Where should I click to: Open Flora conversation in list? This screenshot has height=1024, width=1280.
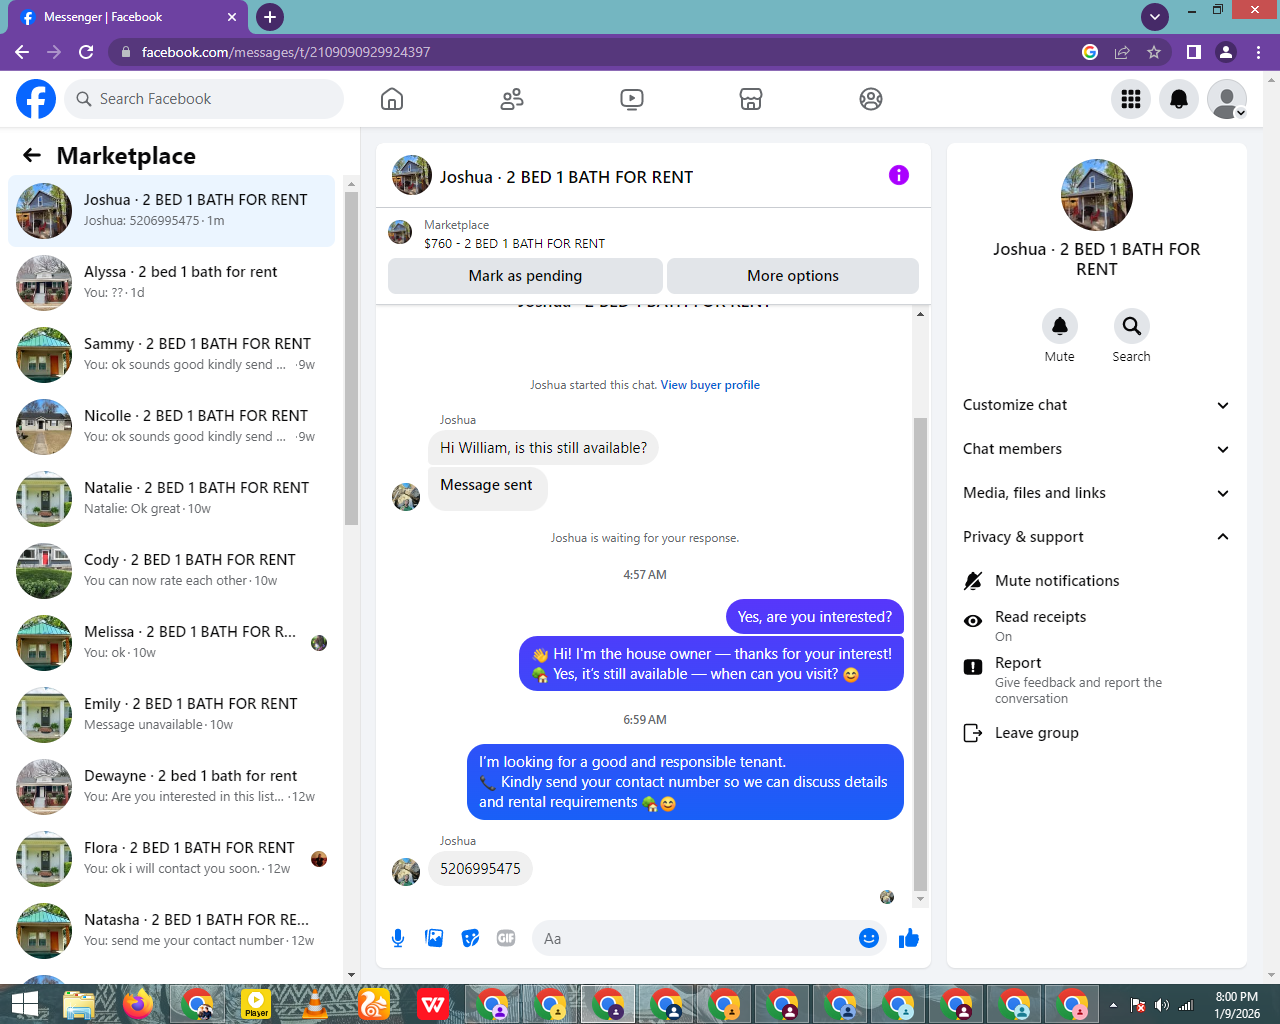click(172, 859)
